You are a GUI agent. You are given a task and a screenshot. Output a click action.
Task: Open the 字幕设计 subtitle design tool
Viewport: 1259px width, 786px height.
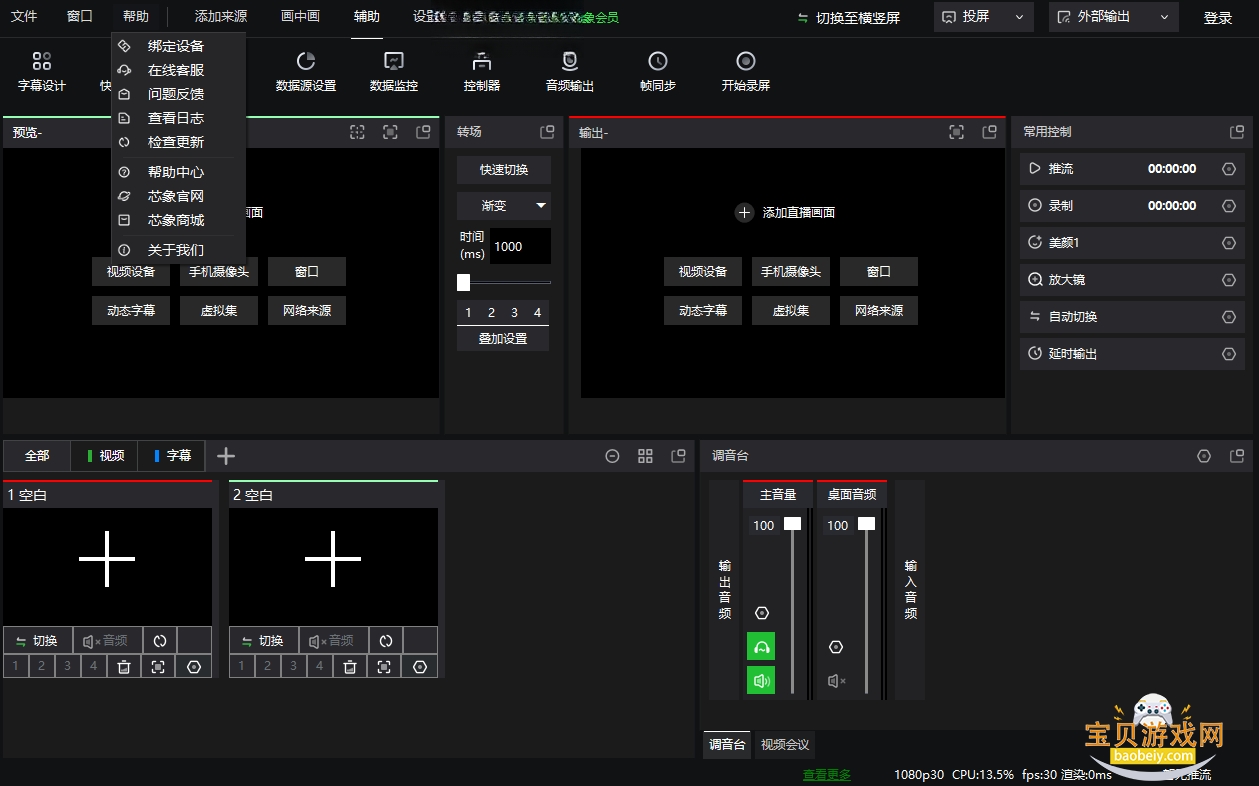(x=42, y=72)
